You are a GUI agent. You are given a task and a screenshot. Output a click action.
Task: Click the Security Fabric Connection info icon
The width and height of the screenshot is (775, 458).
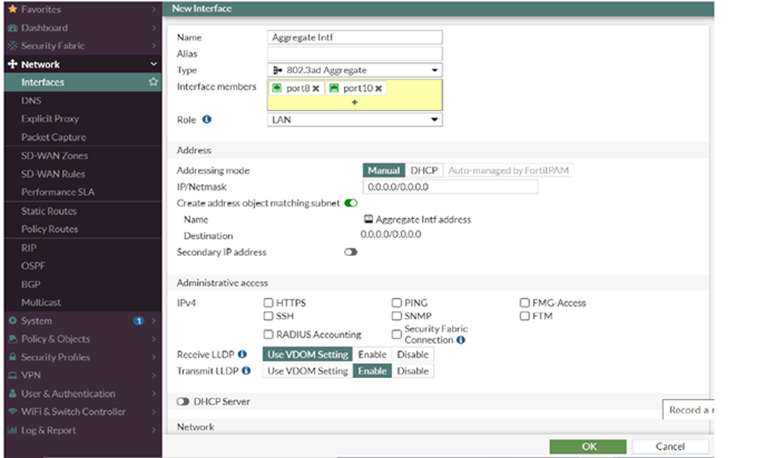460,340
